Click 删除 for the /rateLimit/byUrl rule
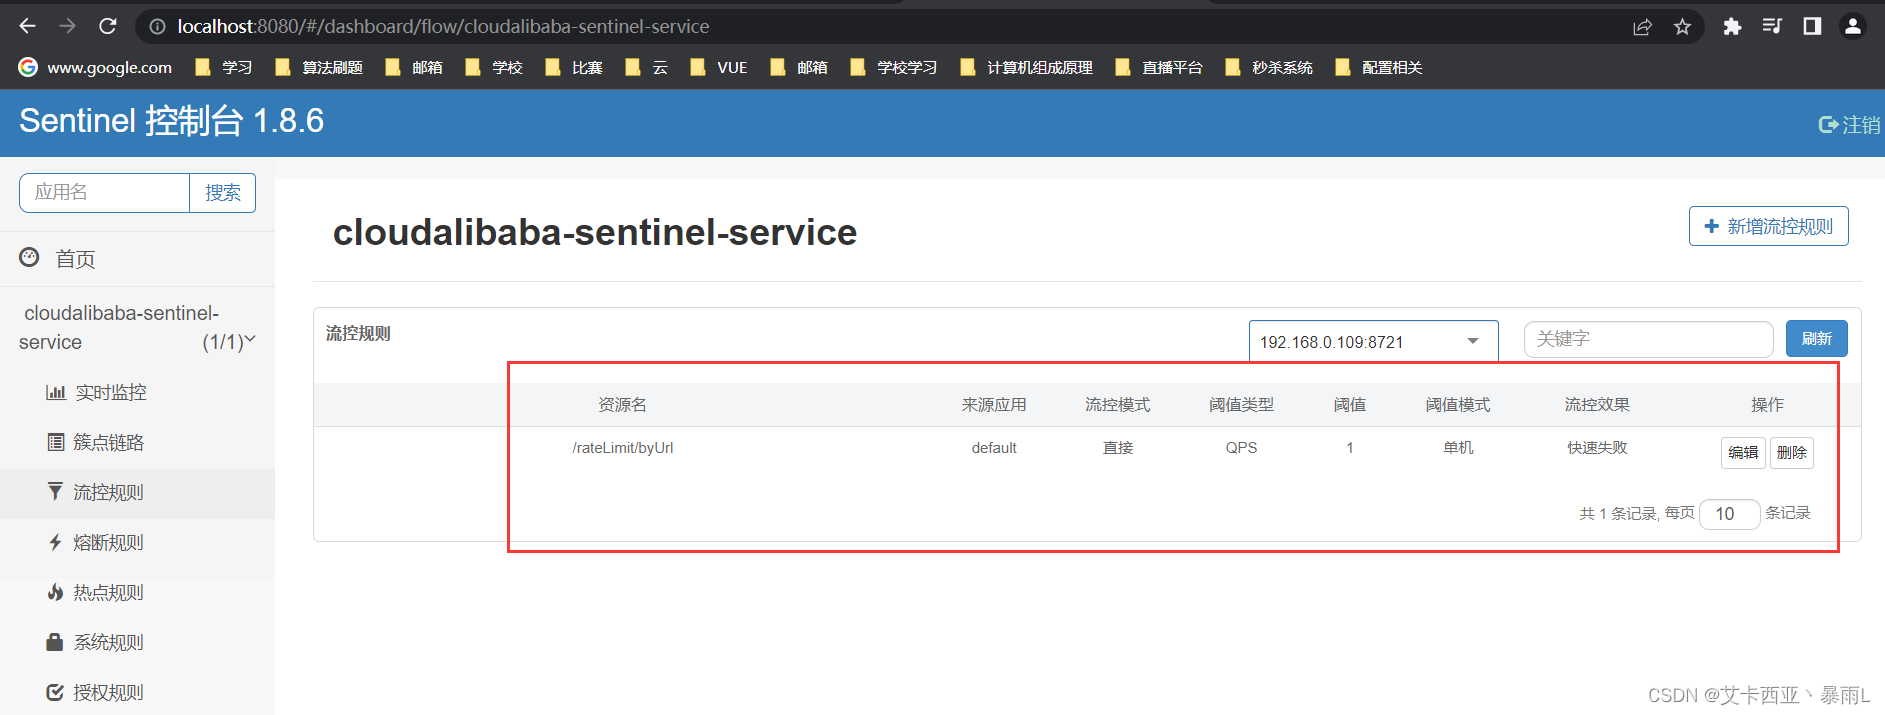Screen dimensions: 1885x715 coord(1791,453)
